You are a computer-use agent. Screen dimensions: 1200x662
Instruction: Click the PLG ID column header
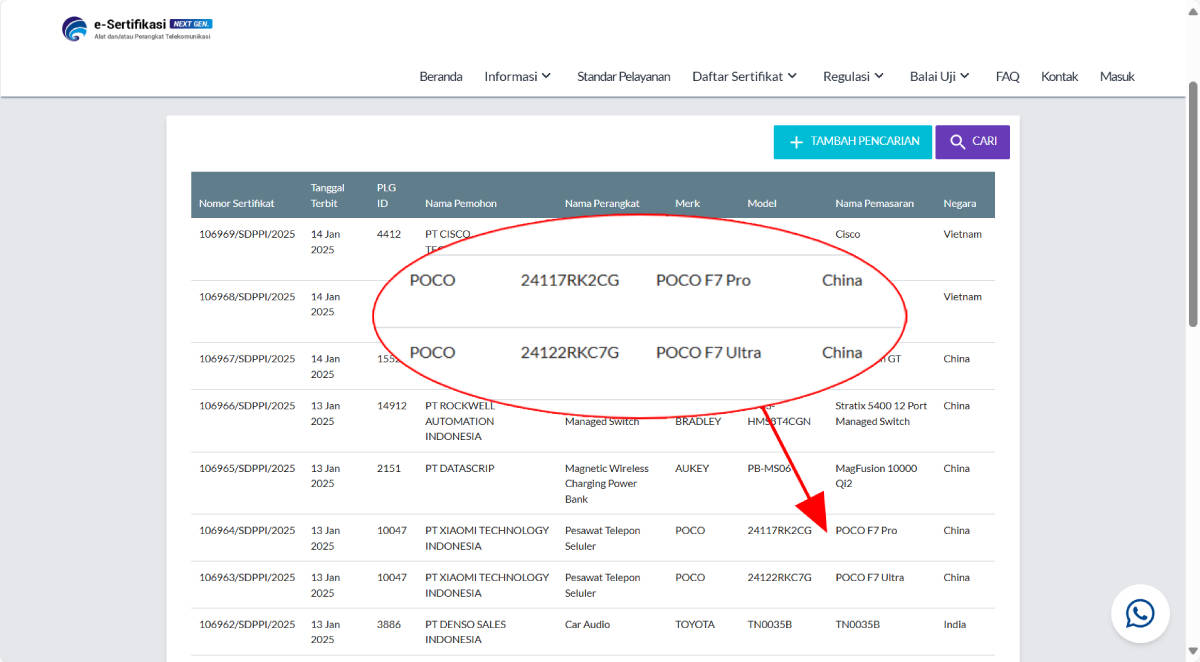(x=387, y=195)
